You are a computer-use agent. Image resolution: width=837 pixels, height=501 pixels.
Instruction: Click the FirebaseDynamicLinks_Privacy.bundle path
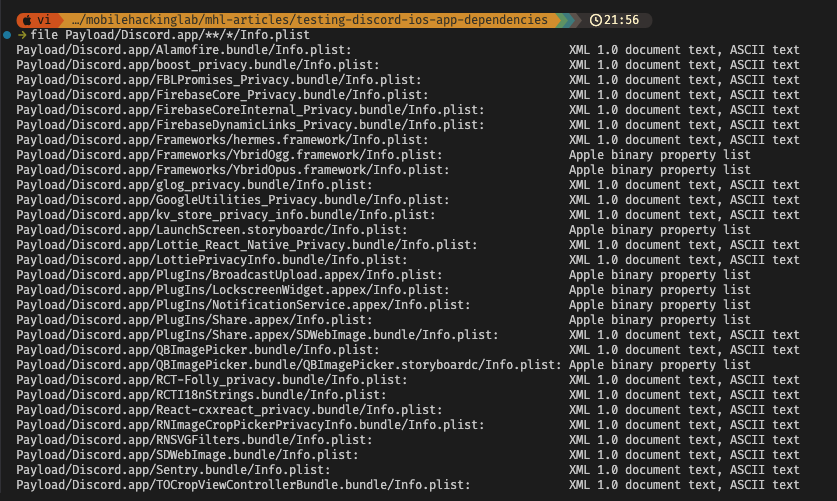[x=250, y=125]
